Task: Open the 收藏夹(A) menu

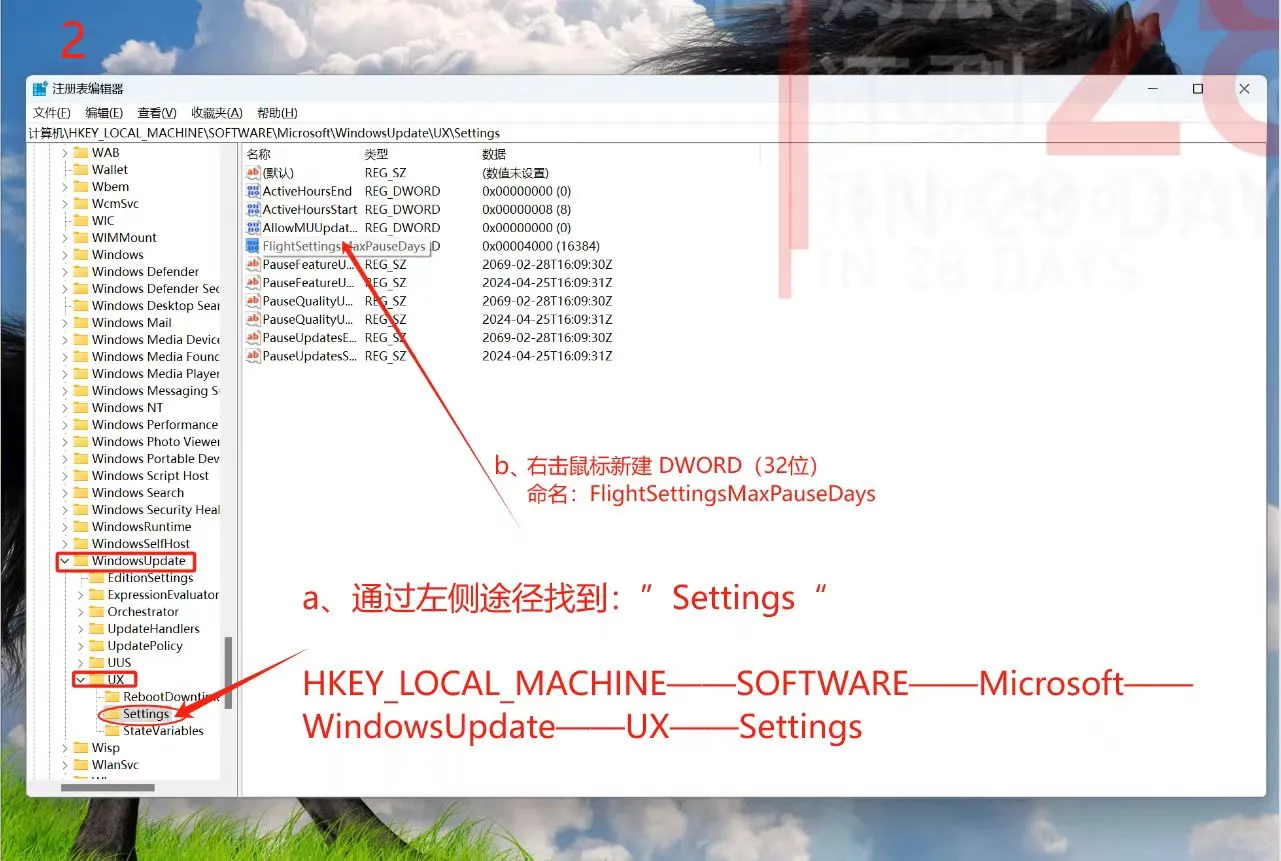Action: (x=217, y=113)
